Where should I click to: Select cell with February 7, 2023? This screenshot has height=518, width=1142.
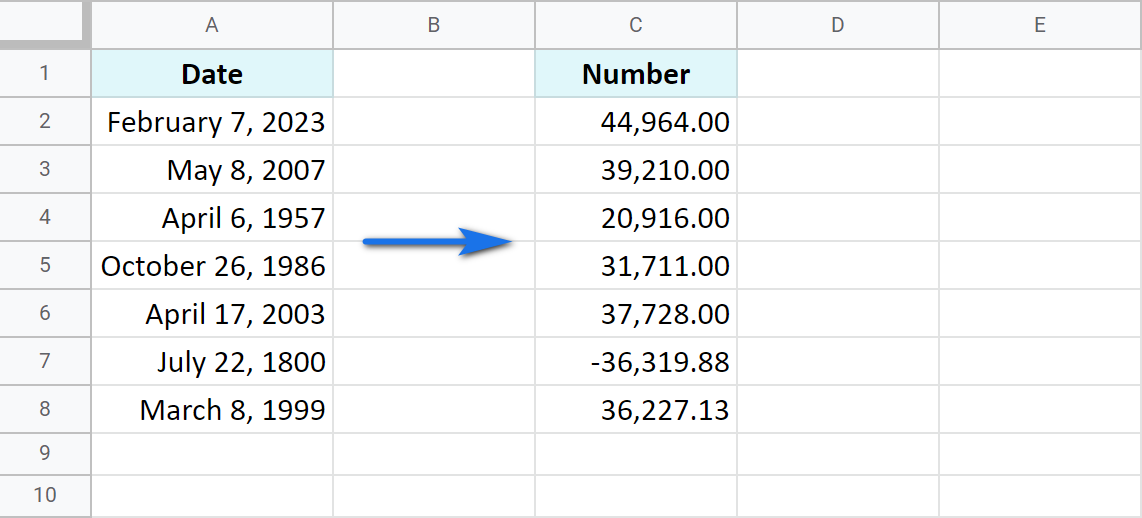(212, 121)
